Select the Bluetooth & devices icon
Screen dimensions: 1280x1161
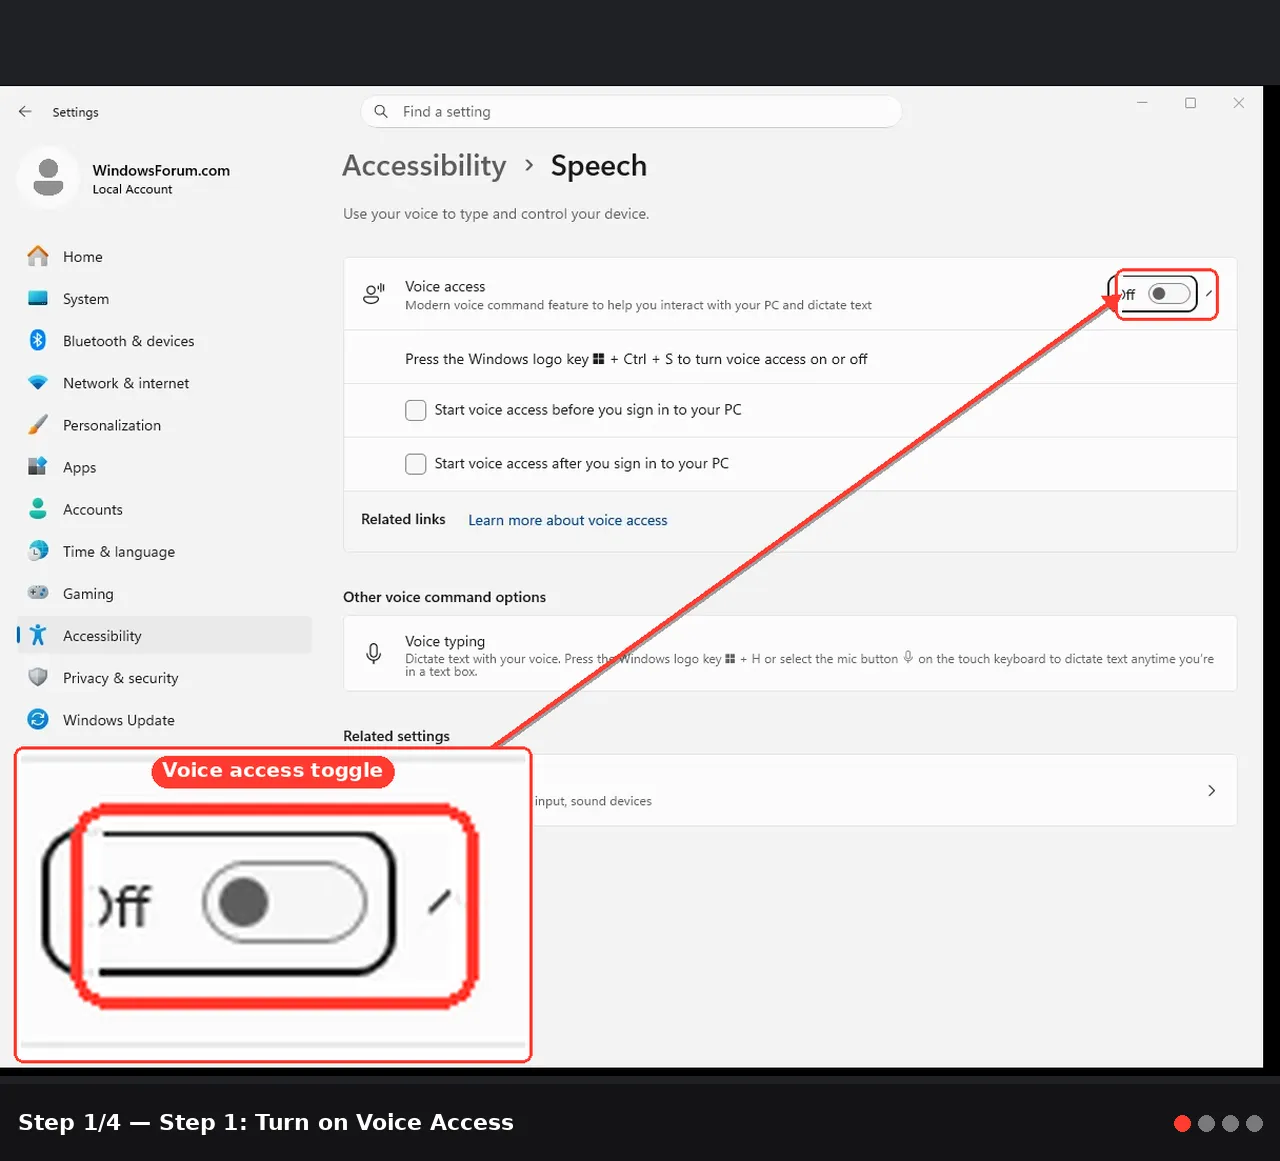(x=38, y=340)
